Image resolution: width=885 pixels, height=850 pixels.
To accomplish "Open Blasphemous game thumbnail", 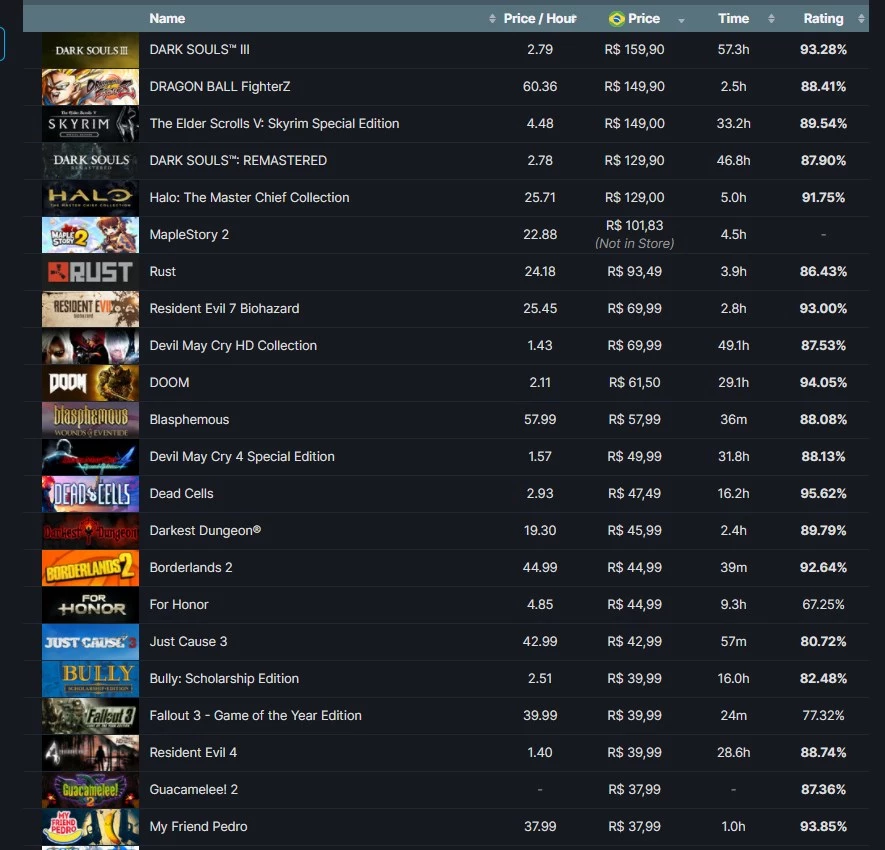I will pos(90,420).
